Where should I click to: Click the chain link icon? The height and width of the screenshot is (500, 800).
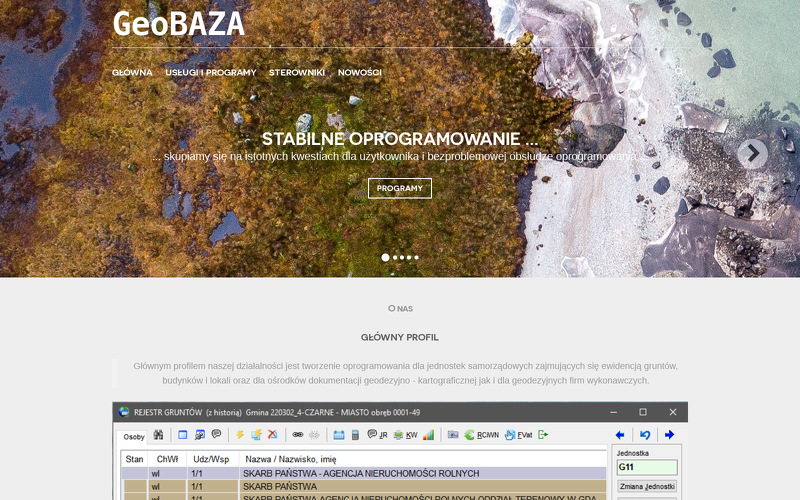[x=297, y=435]
